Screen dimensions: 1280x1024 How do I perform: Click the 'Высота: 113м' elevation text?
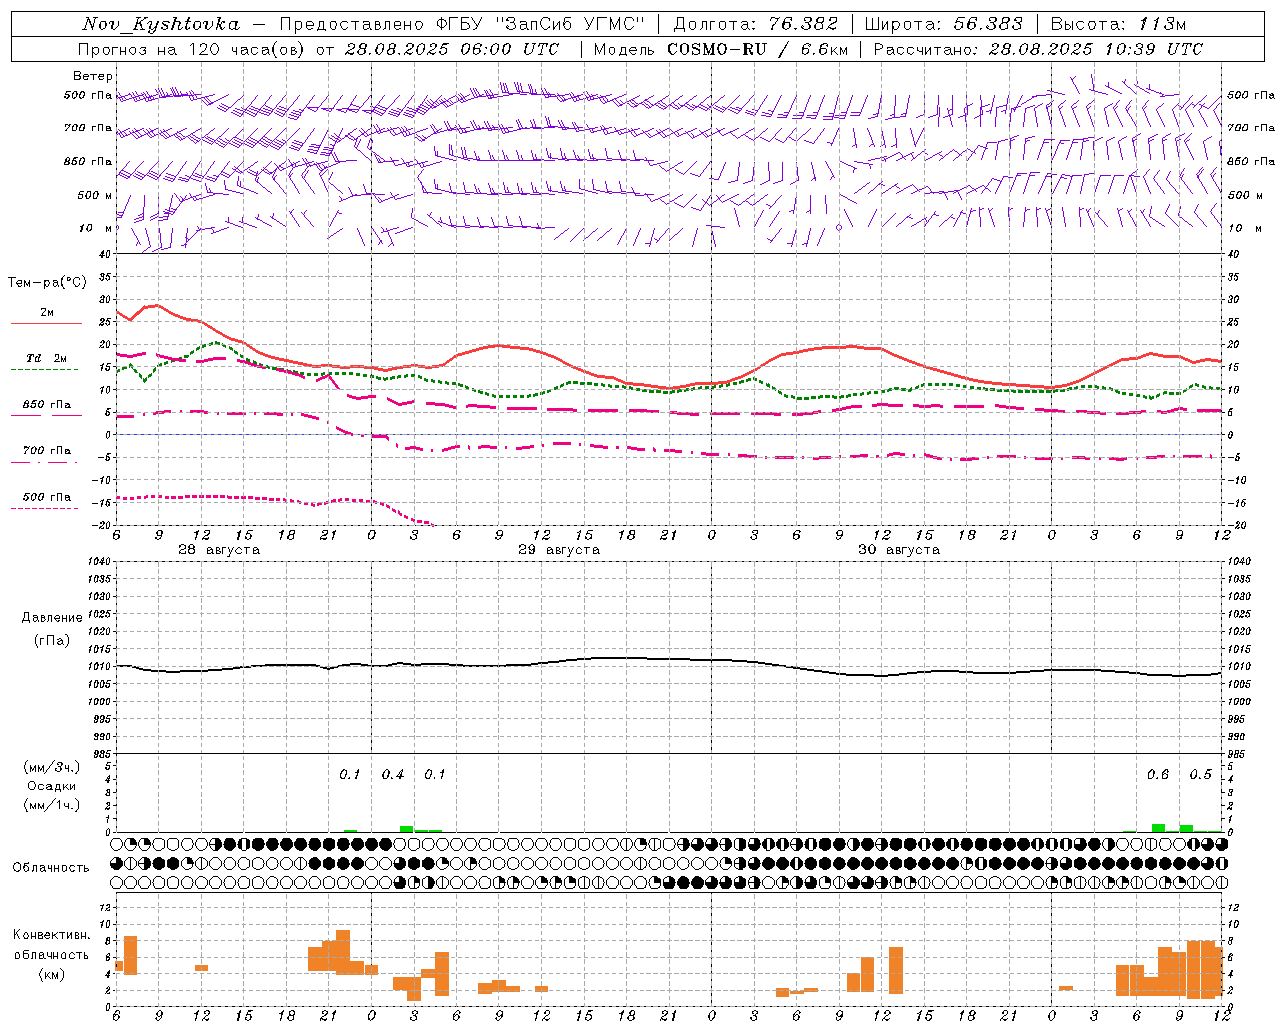(x=1118, y=24)
